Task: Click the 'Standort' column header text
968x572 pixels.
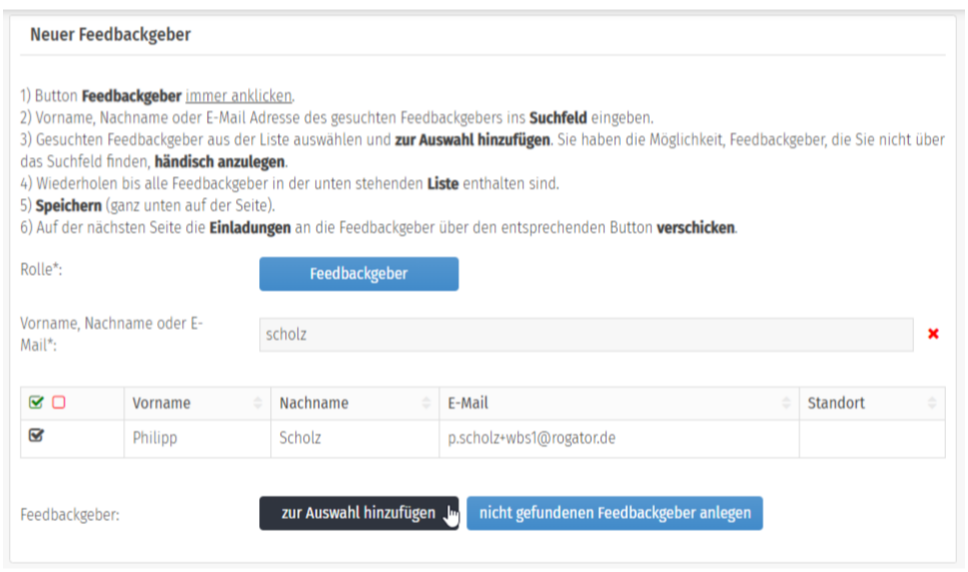Action: 836,403
